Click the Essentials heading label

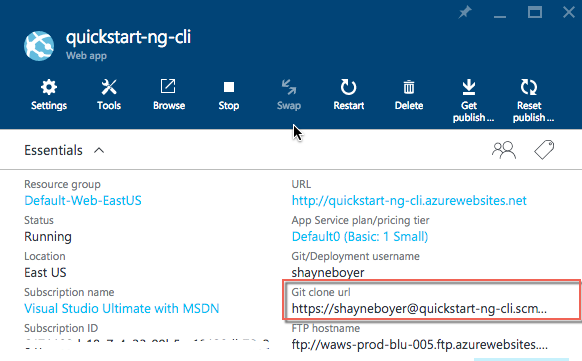[x=53, y=150]
